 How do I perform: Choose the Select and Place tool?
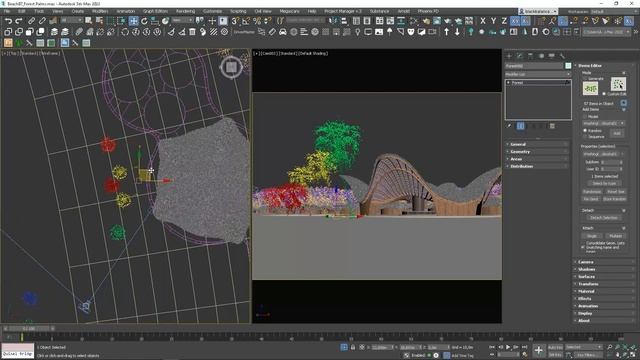click(x=165, y=20)
